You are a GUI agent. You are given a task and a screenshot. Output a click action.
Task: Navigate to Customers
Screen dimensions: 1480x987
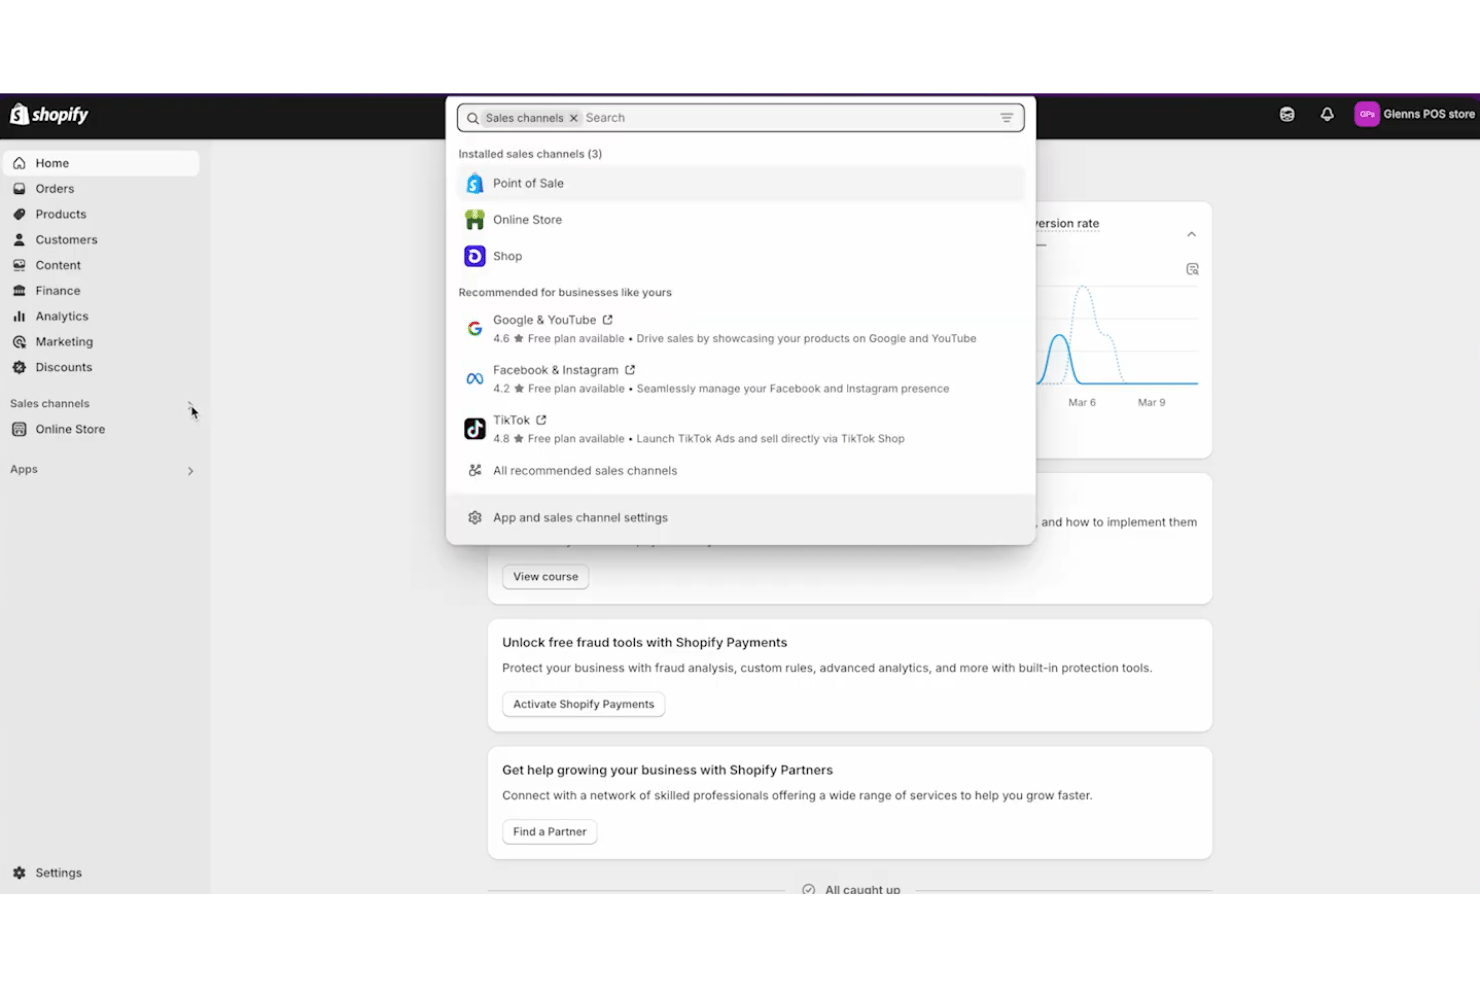[x=101, y=240]
